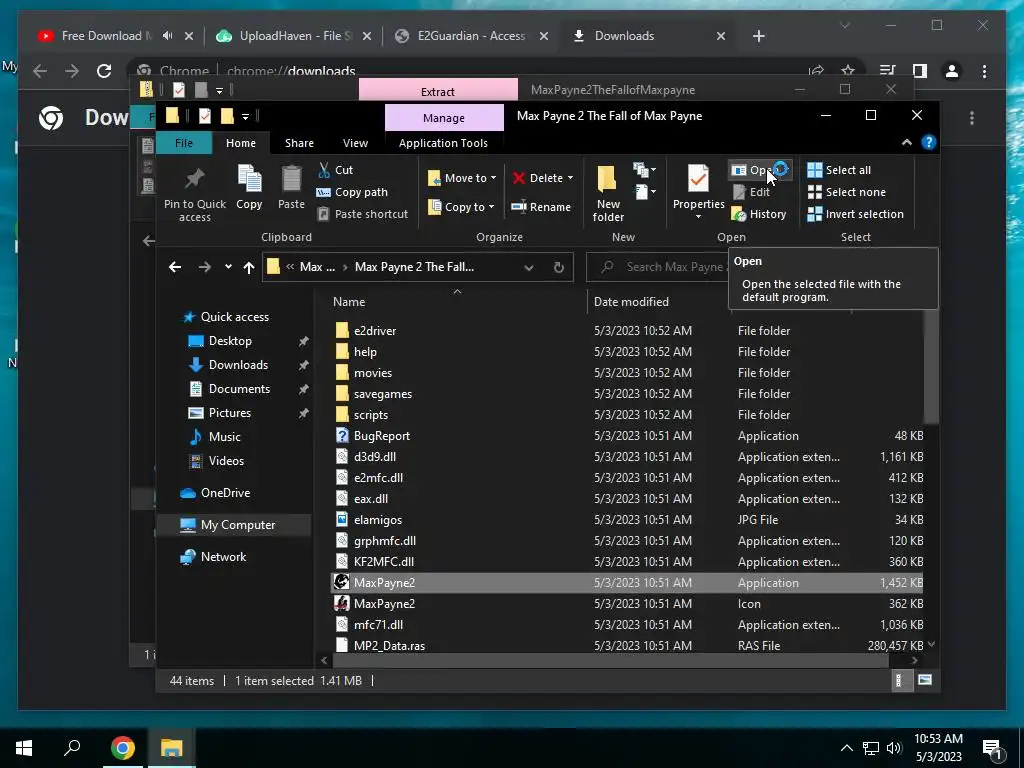The width and height of the screenshot is (1024, 768).
Task: Click Invert selection
Action: point(856,214)
